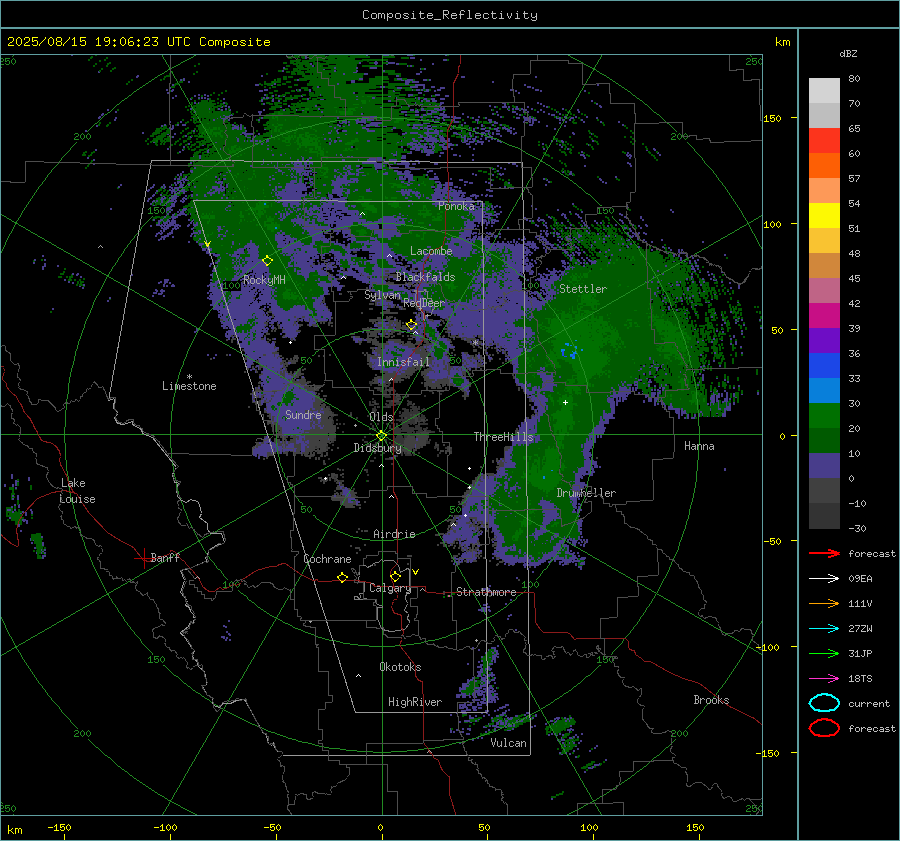Click the Banff label on map
This screenshot has height=841, width=900.
[x=165, y=558]
